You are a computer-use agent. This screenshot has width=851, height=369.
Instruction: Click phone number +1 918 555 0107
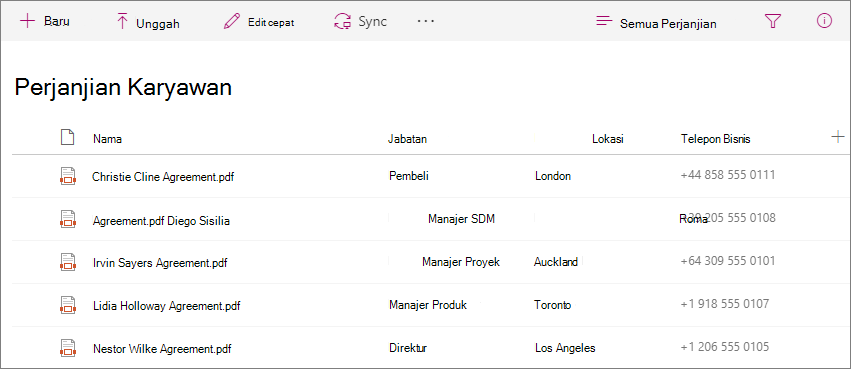point(725,303)
